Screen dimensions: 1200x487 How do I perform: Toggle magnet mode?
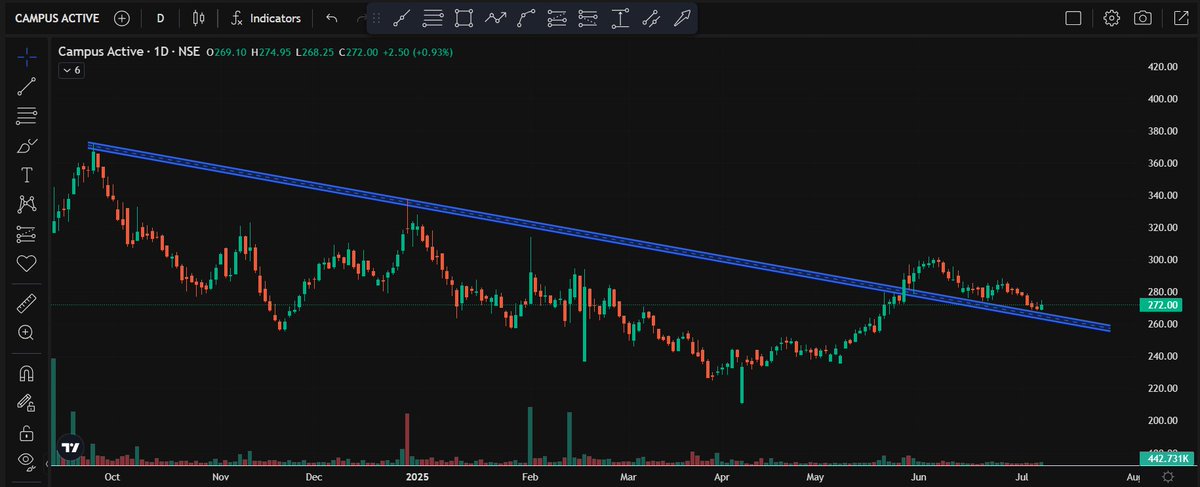[x=27, y=374]
